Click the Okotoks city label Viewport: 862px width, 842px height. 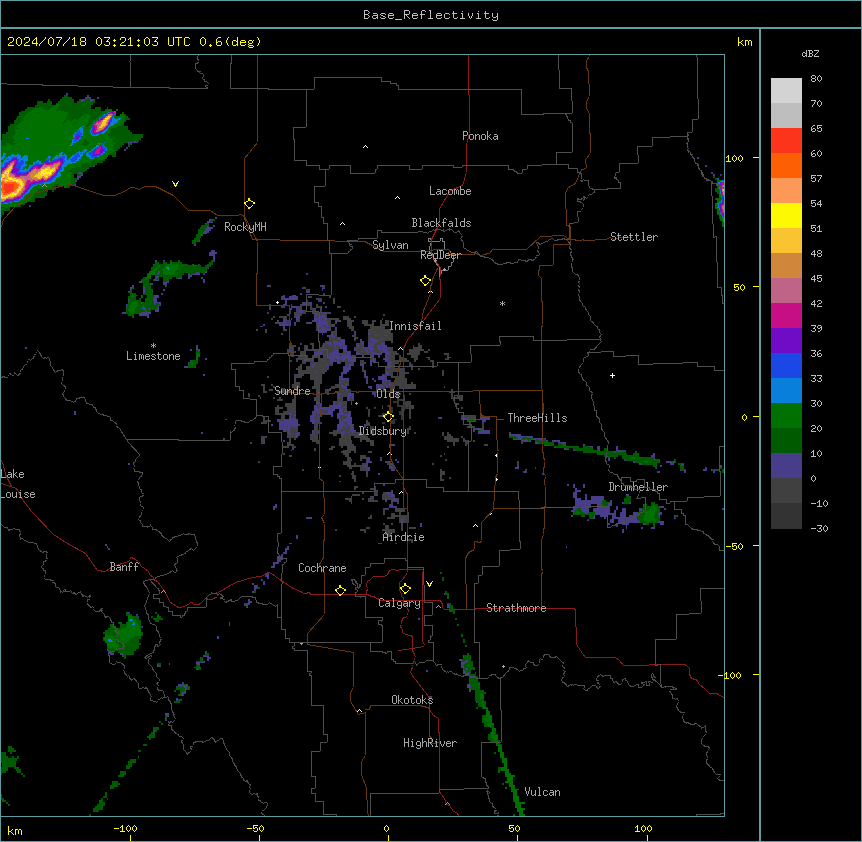pos(412,700)
